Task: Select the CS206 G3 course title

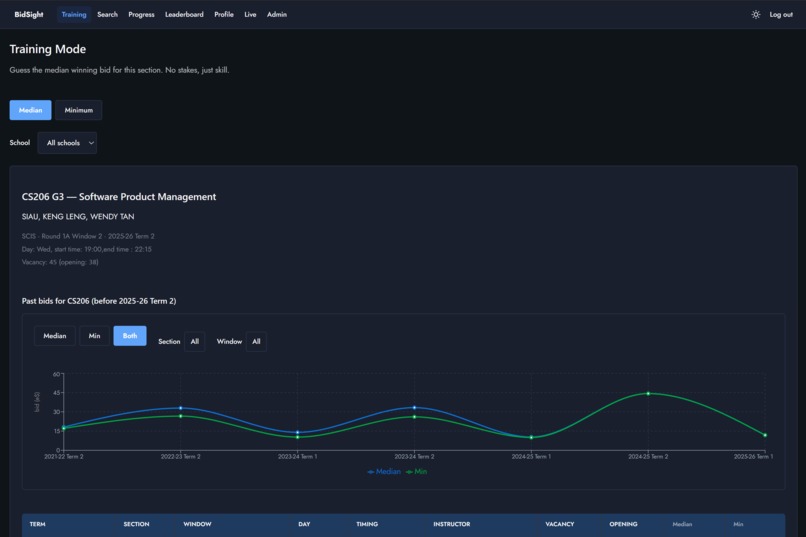Action: pos(119,197)
